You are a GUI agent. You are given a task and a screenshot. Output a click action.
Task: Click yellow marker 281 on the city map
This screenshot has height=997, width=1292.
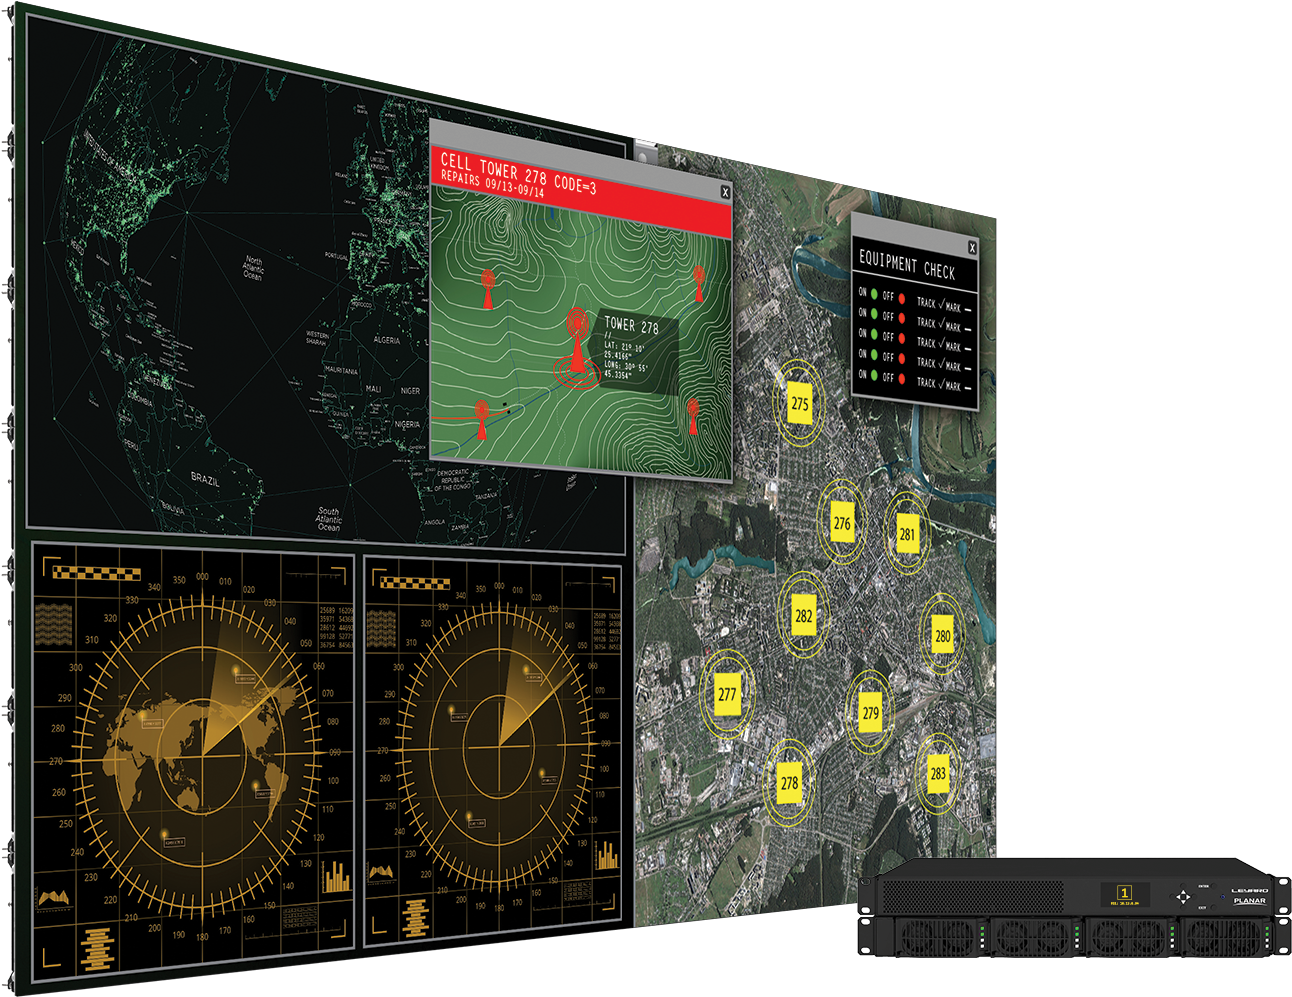click(x=906, y=533)
